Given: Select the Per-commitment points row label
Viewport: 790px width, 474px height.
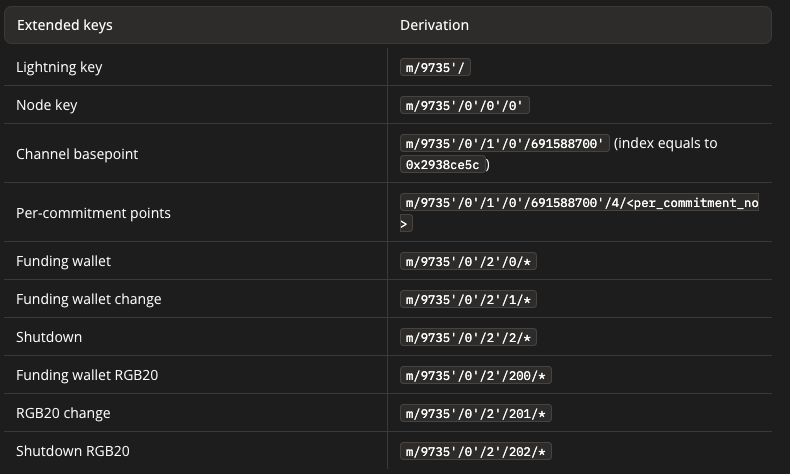Looking at the screenshot, I should 93,213.
